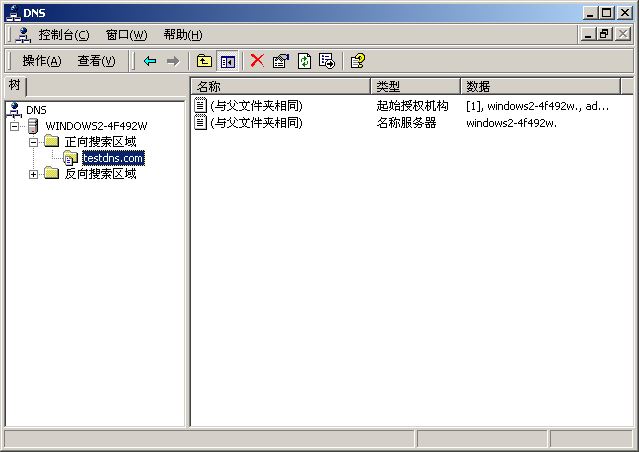
Task: Click the Back arrow toolbar icon
Action: click(150, 61)
